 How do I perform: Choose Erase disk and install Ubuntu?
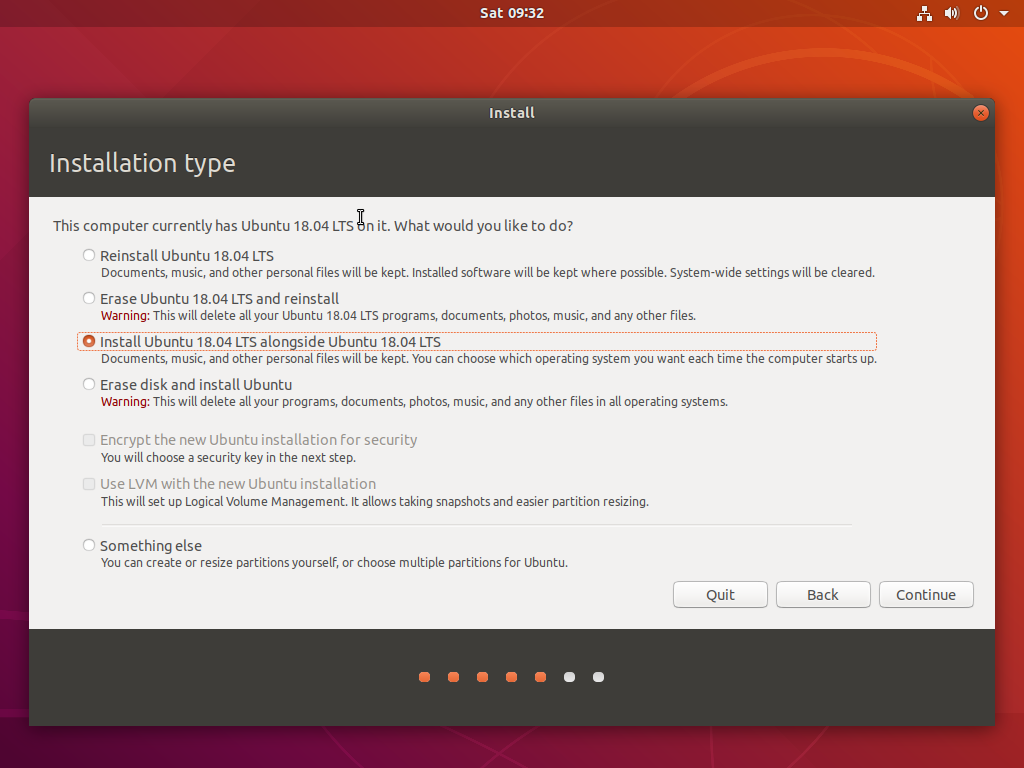[89, 385]
